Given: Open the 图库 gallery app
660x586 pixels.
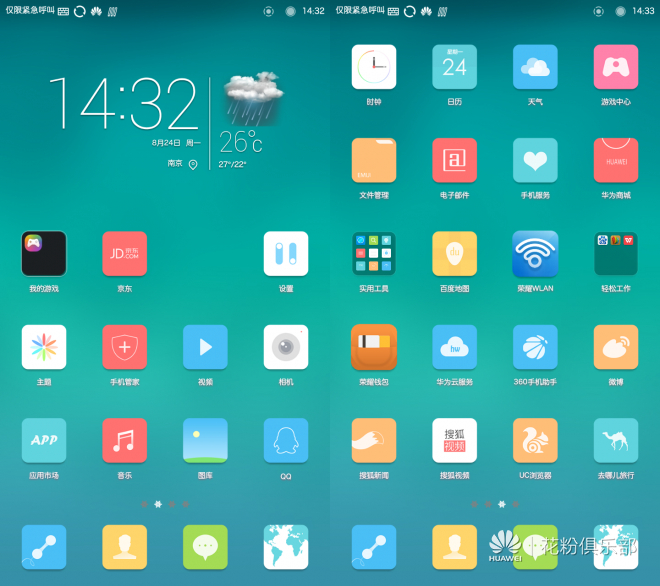Looking at the screenshot, I should pyautogui.click(x=205, y=440).
